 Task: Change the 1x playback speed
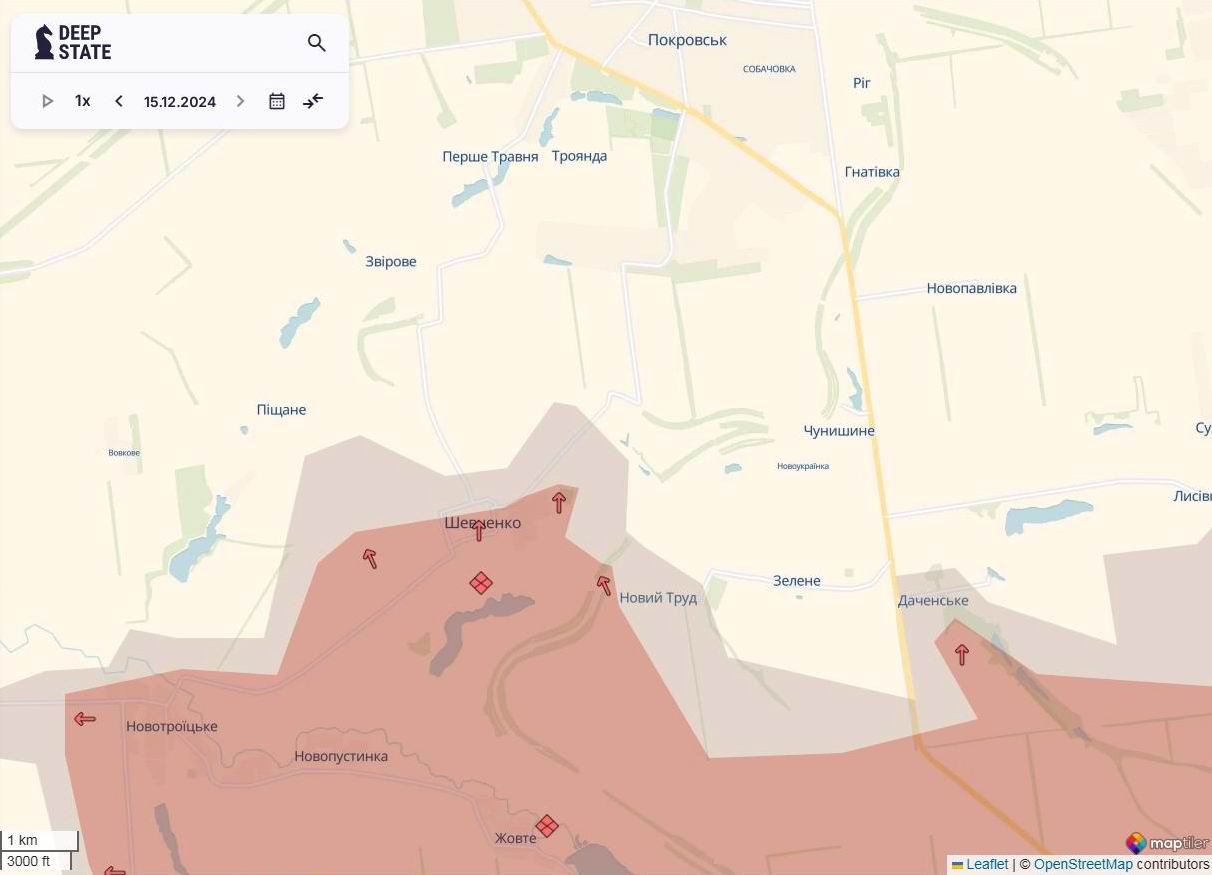pyautogui.click(x=83, y=101)
